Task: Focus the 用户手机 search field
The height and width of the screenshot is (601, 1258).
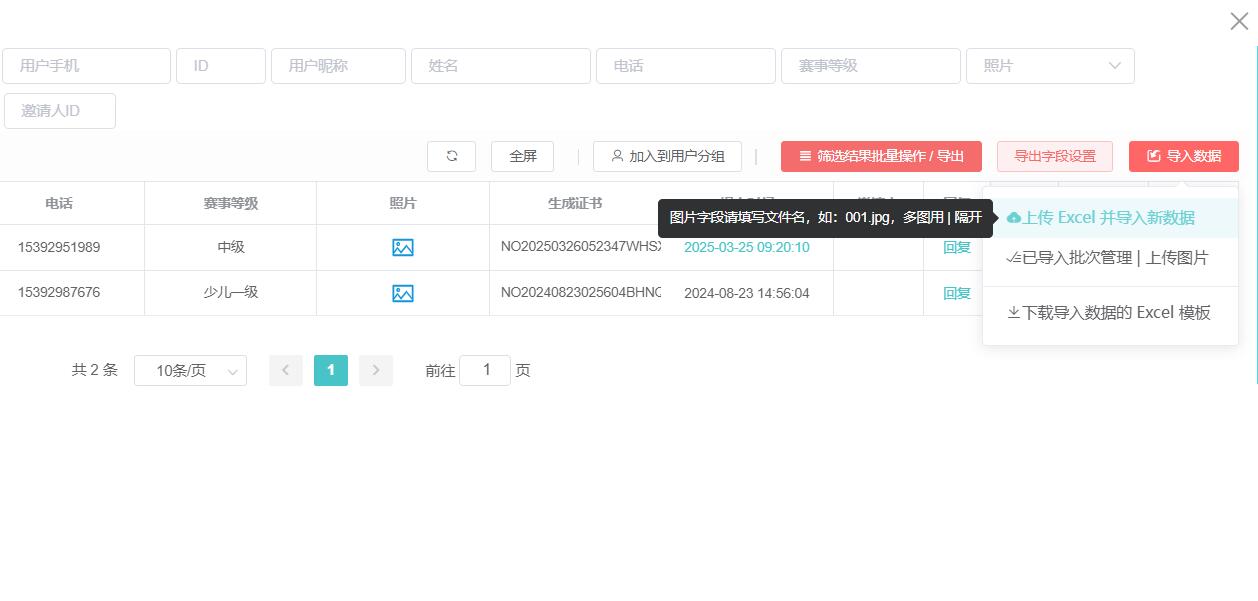Action: click(x=86, y=65)
